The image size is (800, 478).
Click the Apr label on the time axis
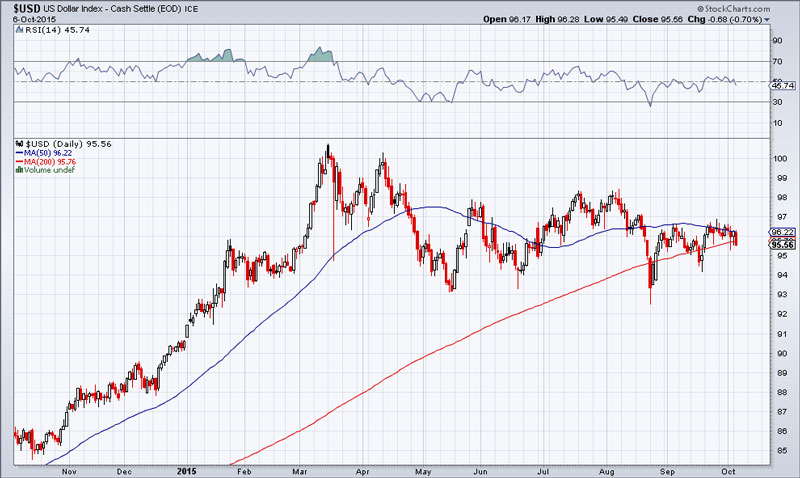pos(362,472)
